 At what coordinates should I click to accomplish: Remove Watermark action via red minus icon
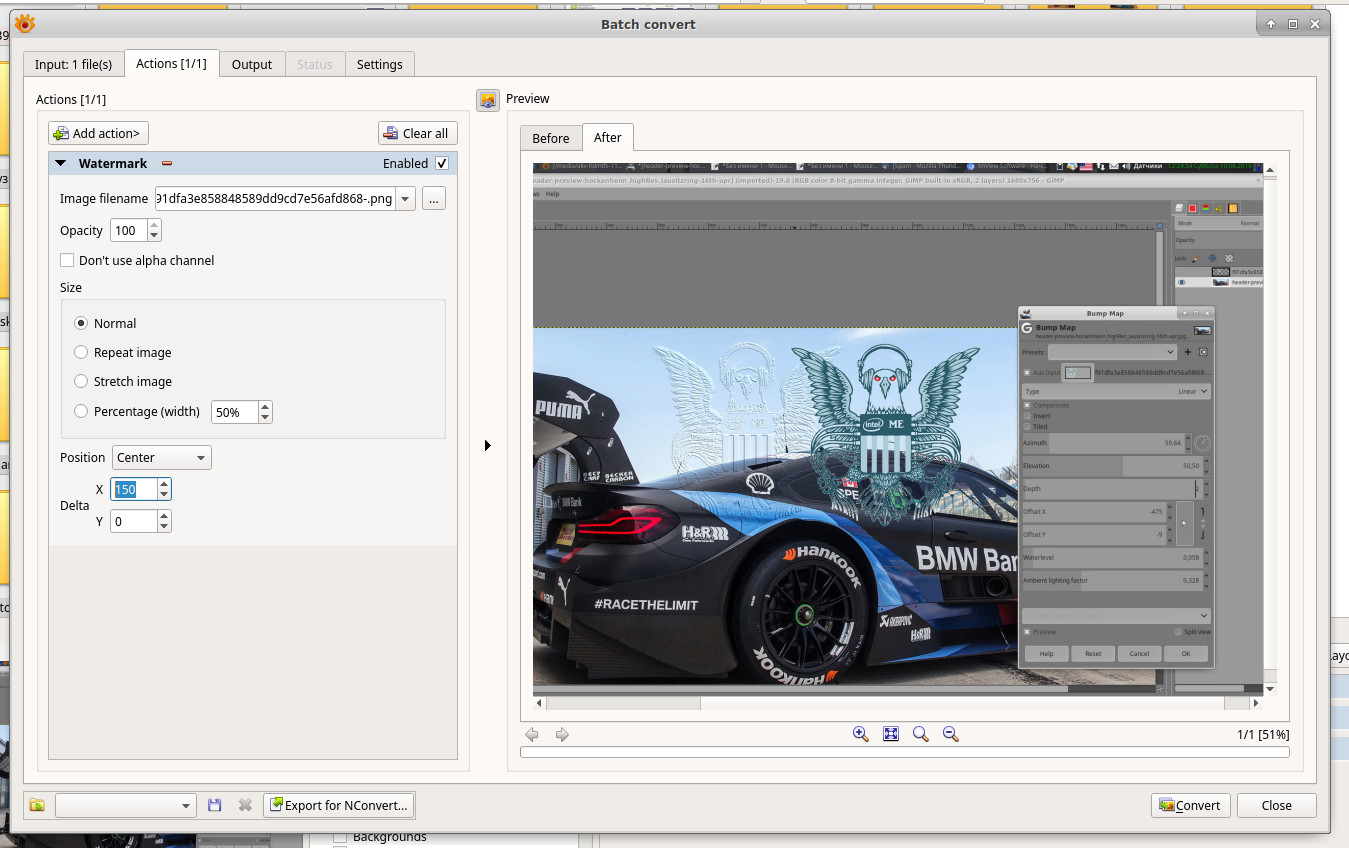[x=167, y=164]
